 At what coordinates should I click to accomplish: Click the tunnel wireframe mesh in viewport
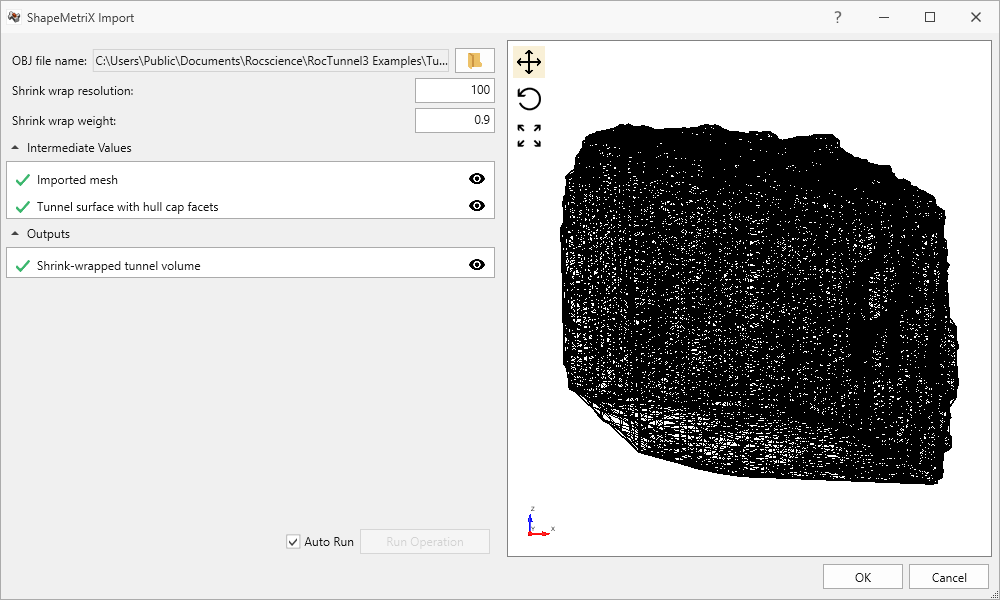pyautogui.click(x=759, y=303)
